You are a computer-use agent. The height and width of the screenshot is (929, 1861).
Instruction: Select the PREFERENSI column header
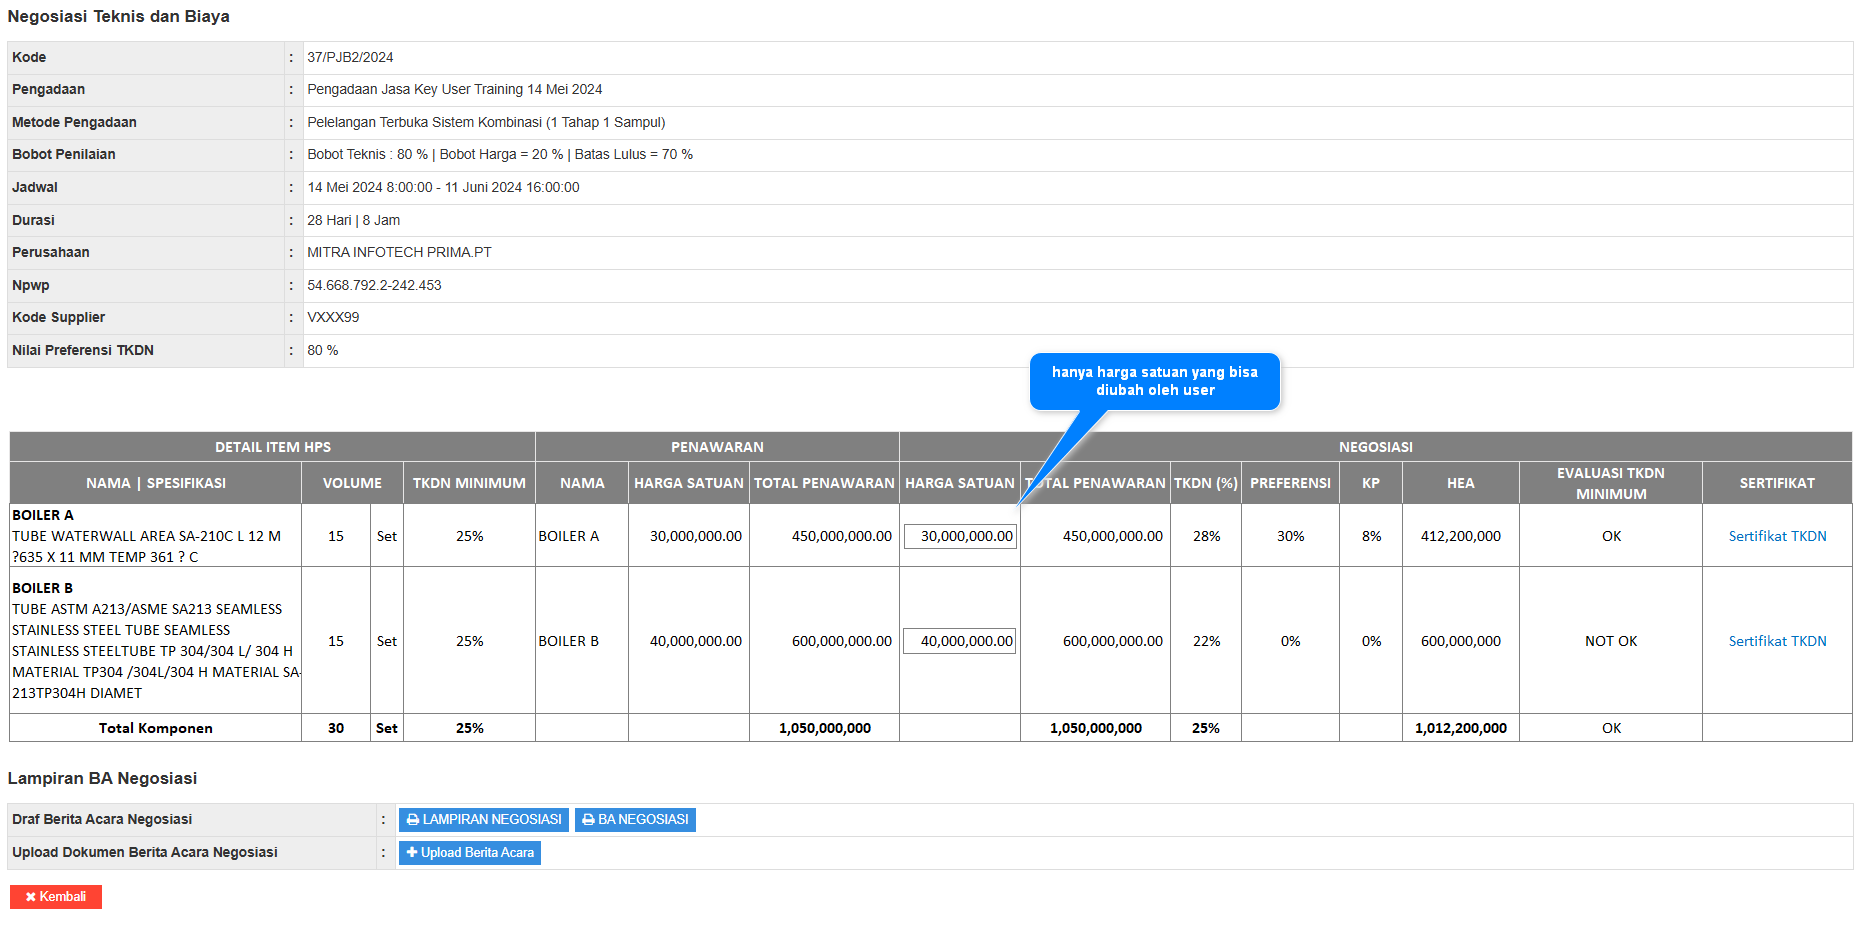pyautogui.click(x=1290, y=484)
